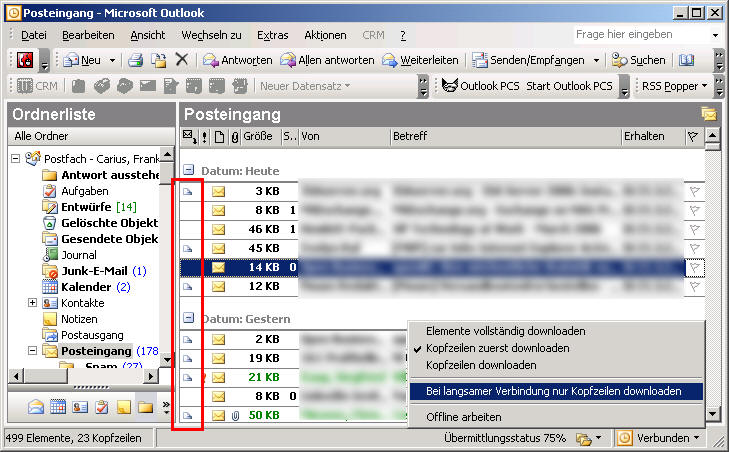Image resolution: width=729 pixels, height=452 pixels.
Task: Collapse the Datum: Heute group
Action: [188, 170]
